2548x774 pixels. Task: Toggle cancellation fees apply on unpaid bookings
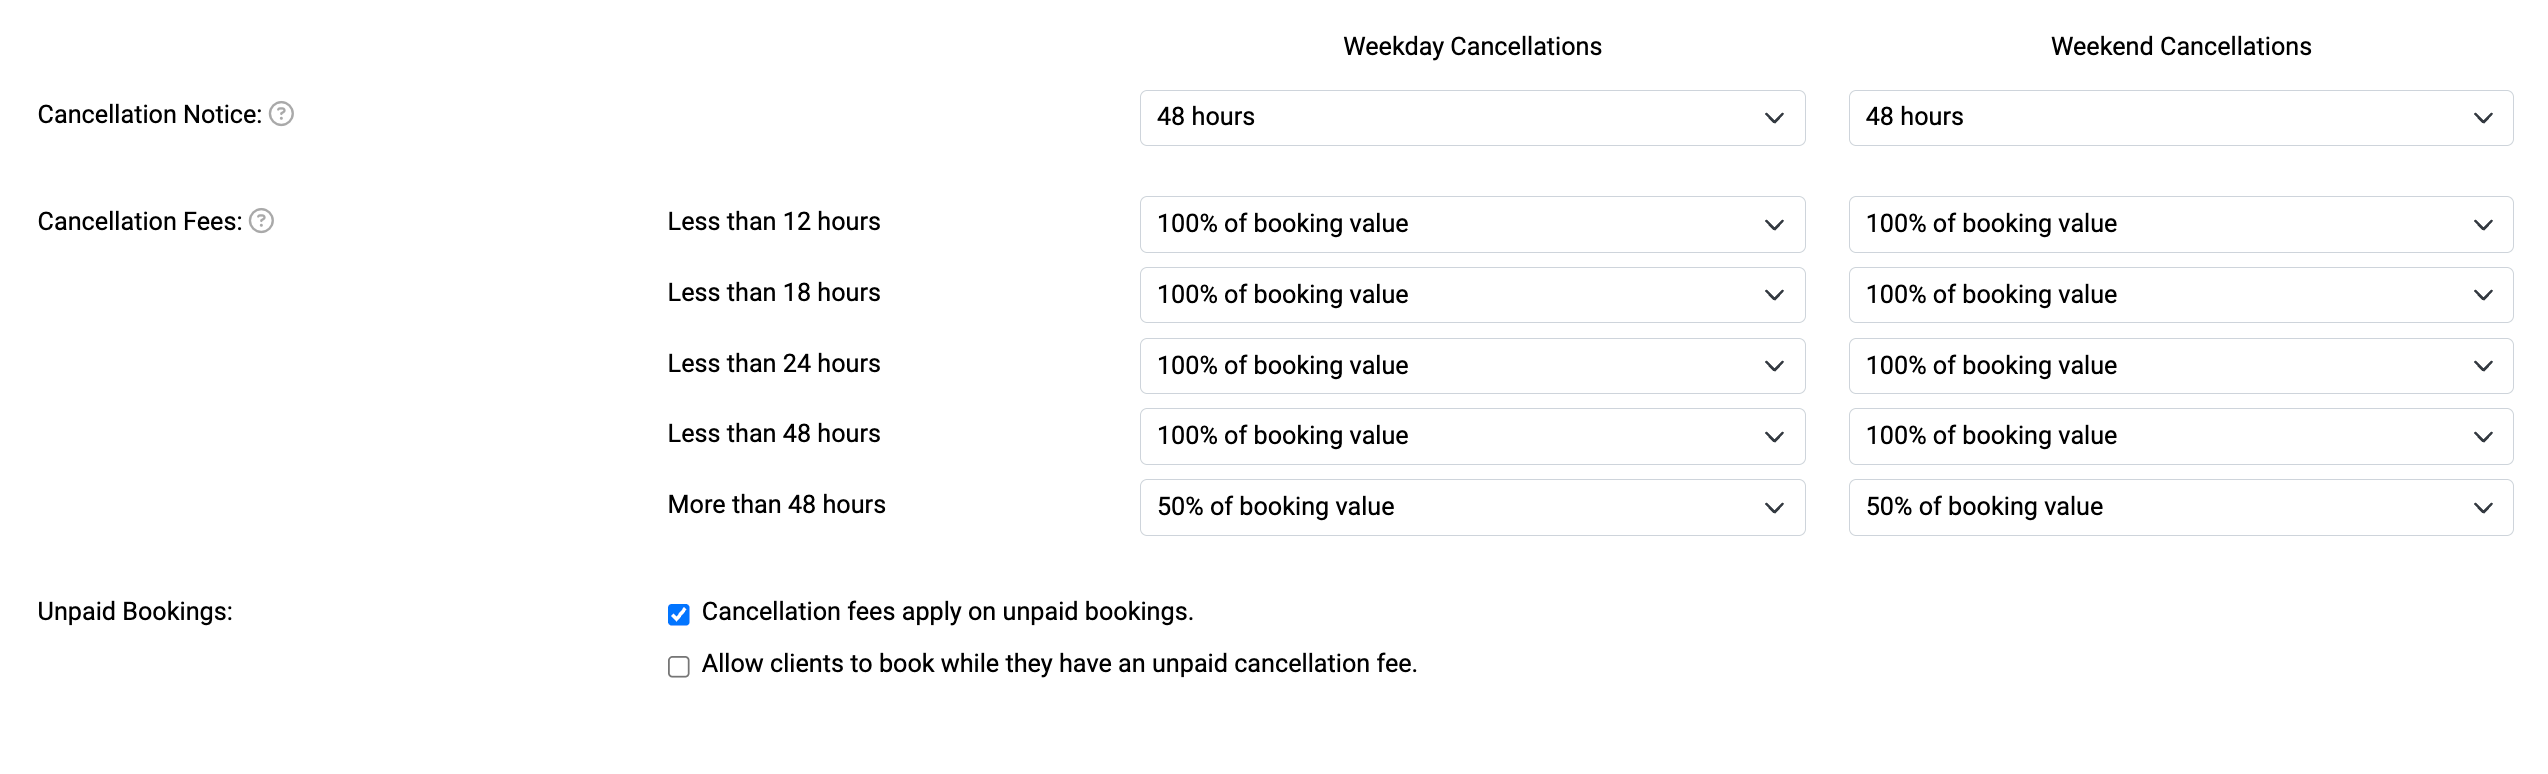(x=679, y=614)
